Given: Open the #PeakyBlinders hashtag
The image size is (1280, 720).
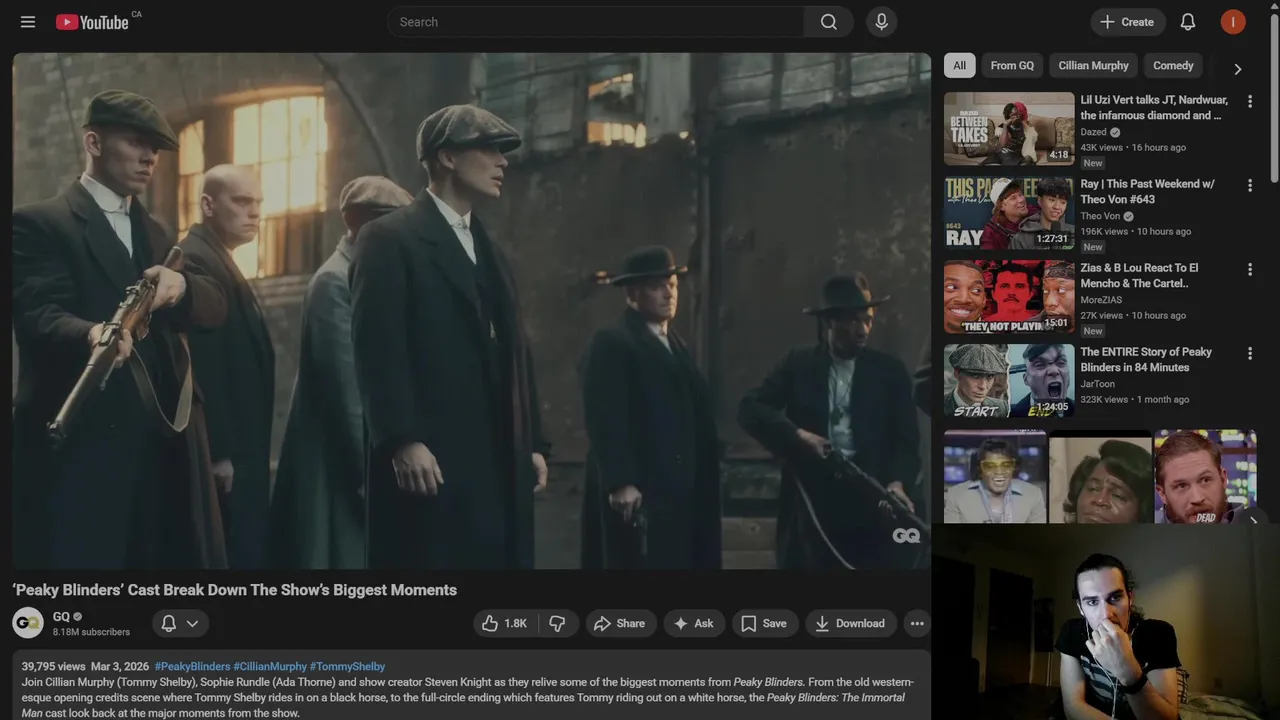Looking at the screenshot, I should (x=192, y=666).
